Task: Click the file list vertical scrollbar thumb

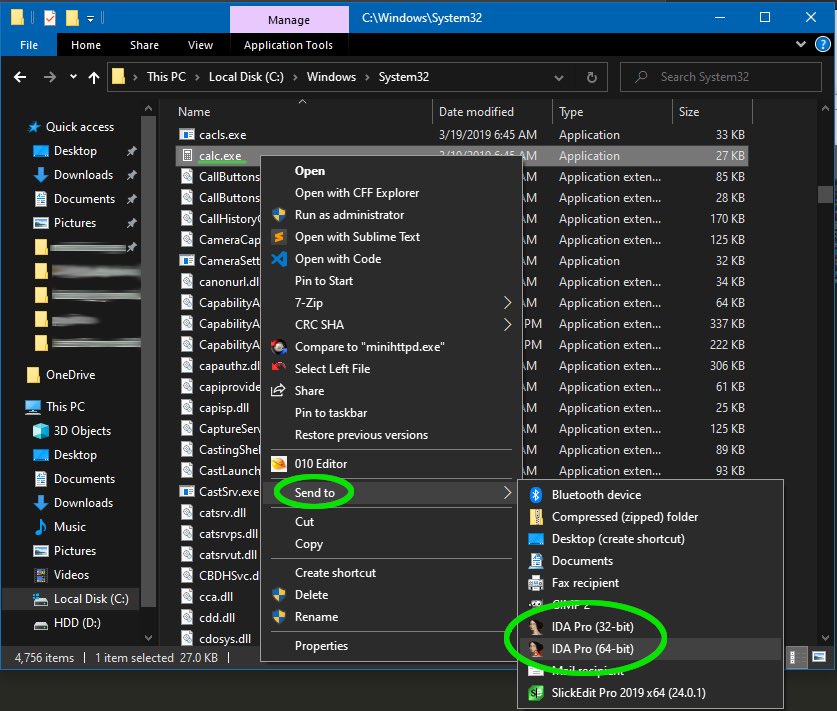Action: click(825, 194)
